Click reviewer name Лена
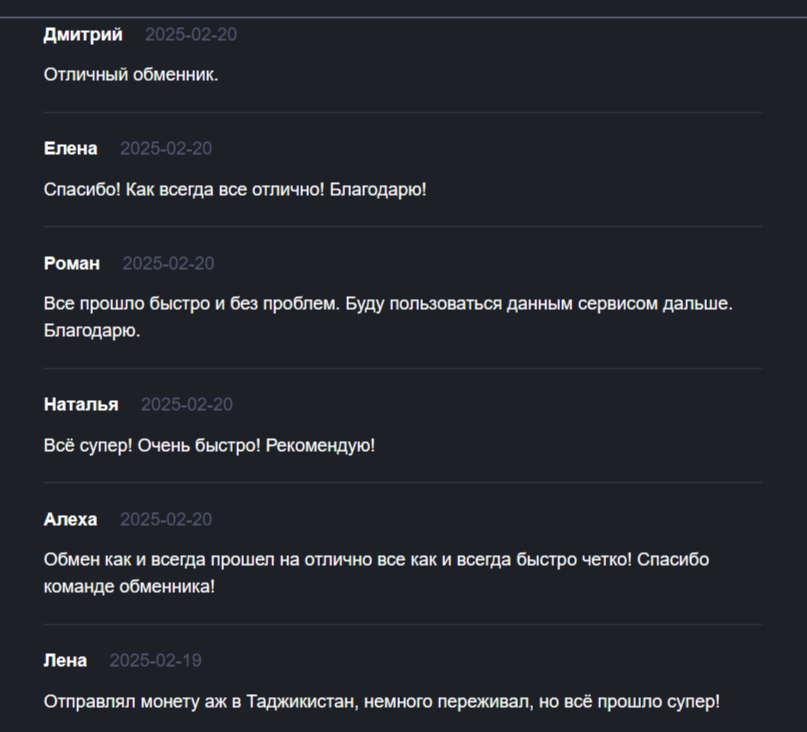Image resolution: width=807 pixels, height=732 pixels. pyautogui.click(x=65, y=661)
